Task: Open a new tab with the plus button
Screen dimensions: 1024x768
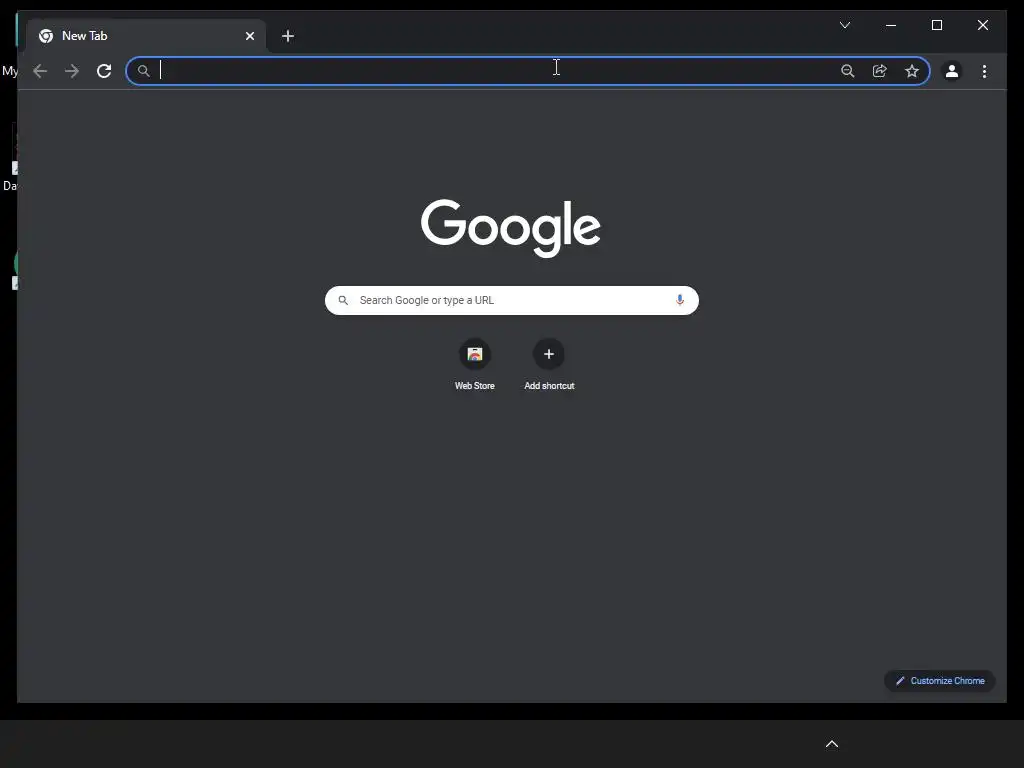Action: click(x=288, y=36)
